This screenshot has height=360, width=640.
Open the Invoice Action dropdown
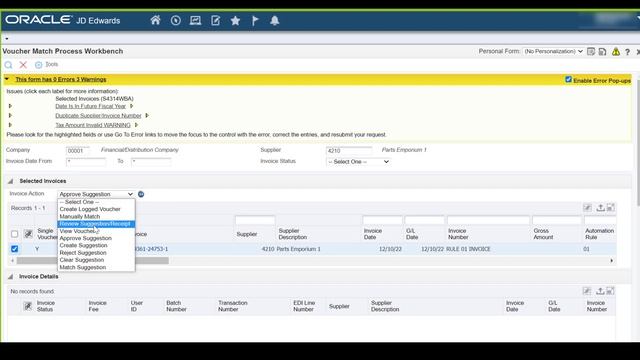point(96,194)
